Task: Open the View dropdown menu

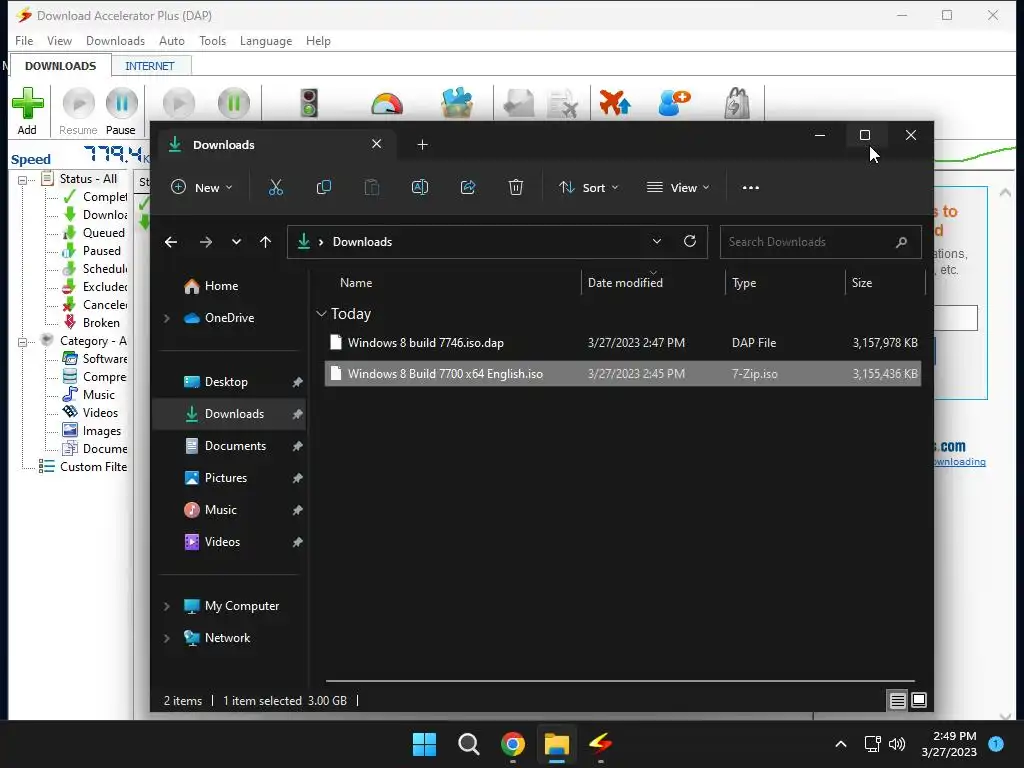Action: point(678,187)
